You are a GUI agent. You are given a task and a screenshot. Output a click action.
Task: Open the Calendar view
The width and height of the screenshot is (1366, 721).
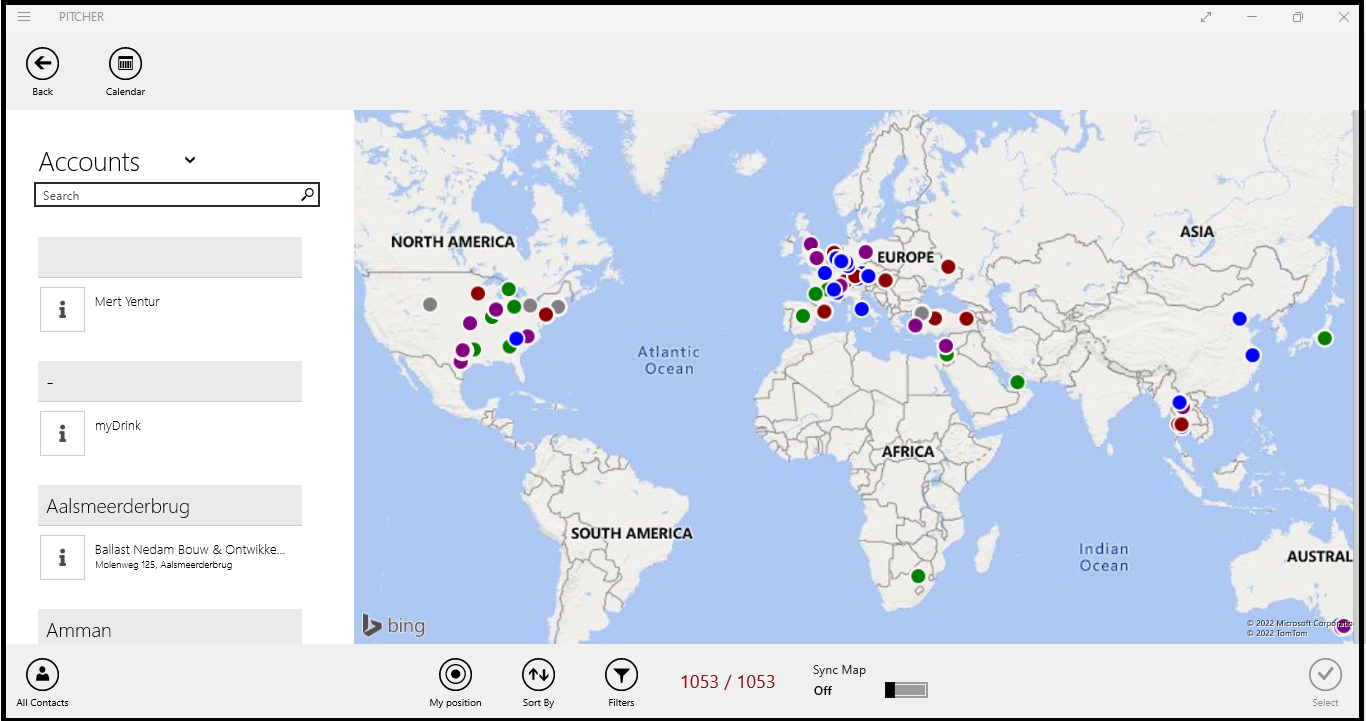point(125,64)
